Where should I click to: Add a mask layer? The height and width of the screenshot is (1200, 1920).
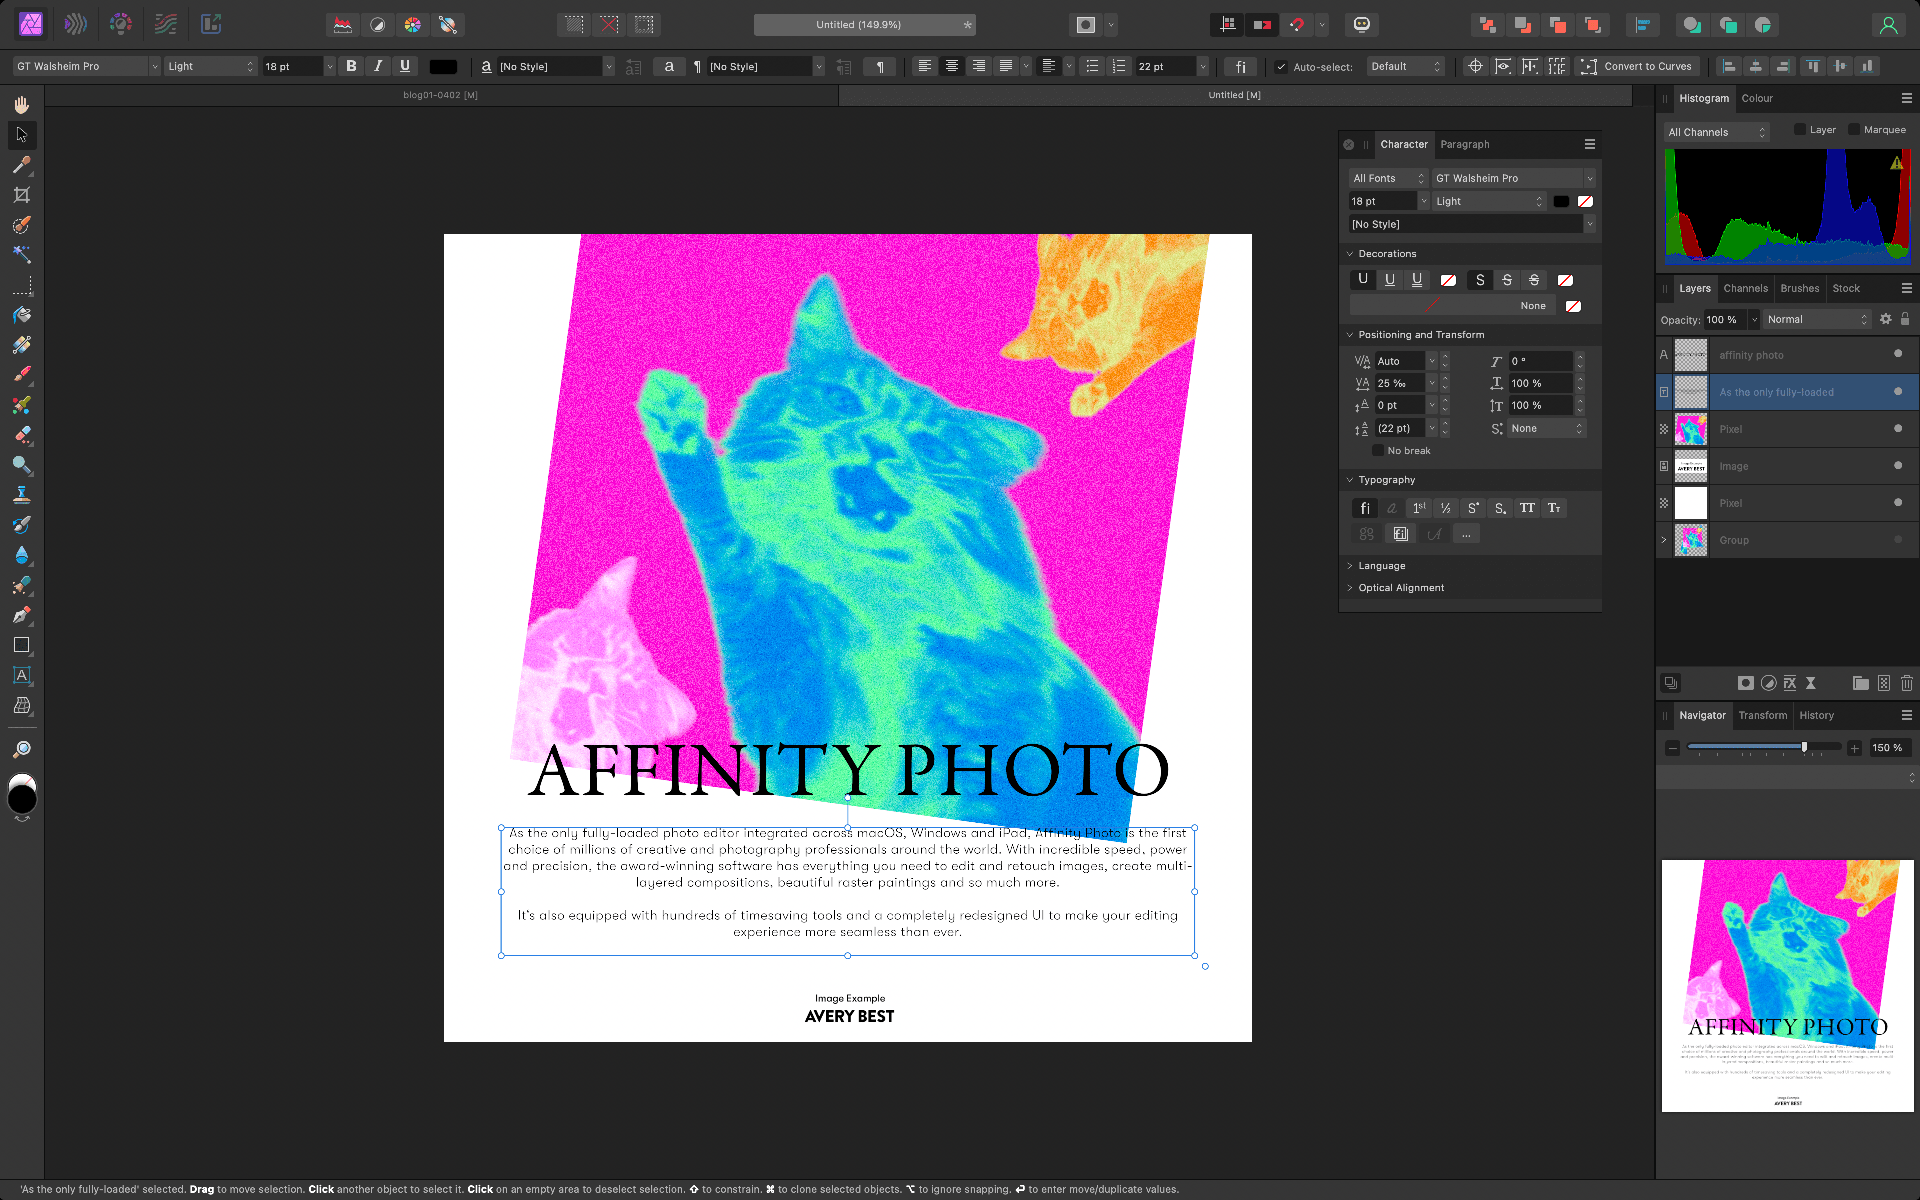[x=1746, y=683]
